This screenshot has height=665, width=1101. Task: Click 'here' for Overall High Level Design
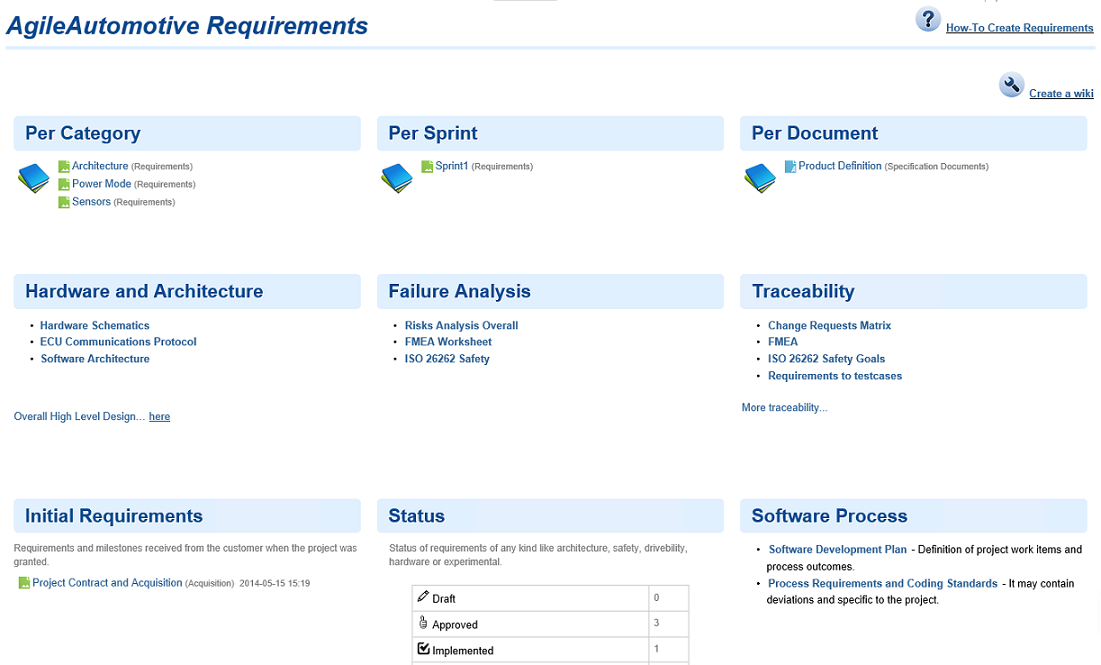159,416
